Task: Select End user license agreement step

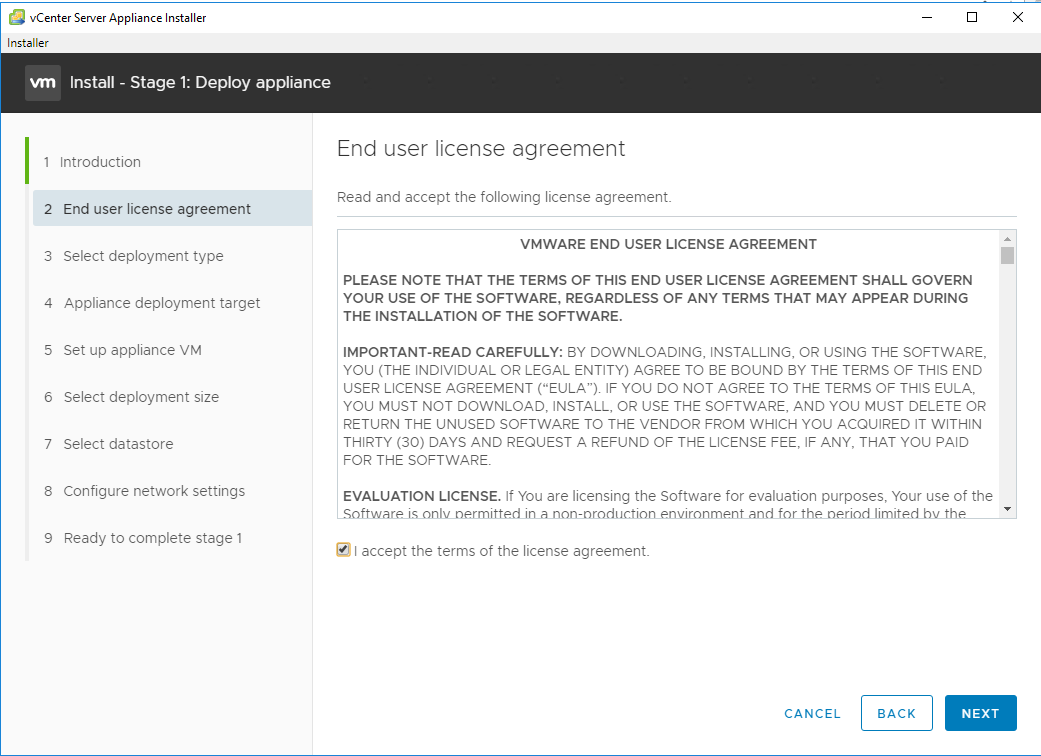Action: [157, 209]
